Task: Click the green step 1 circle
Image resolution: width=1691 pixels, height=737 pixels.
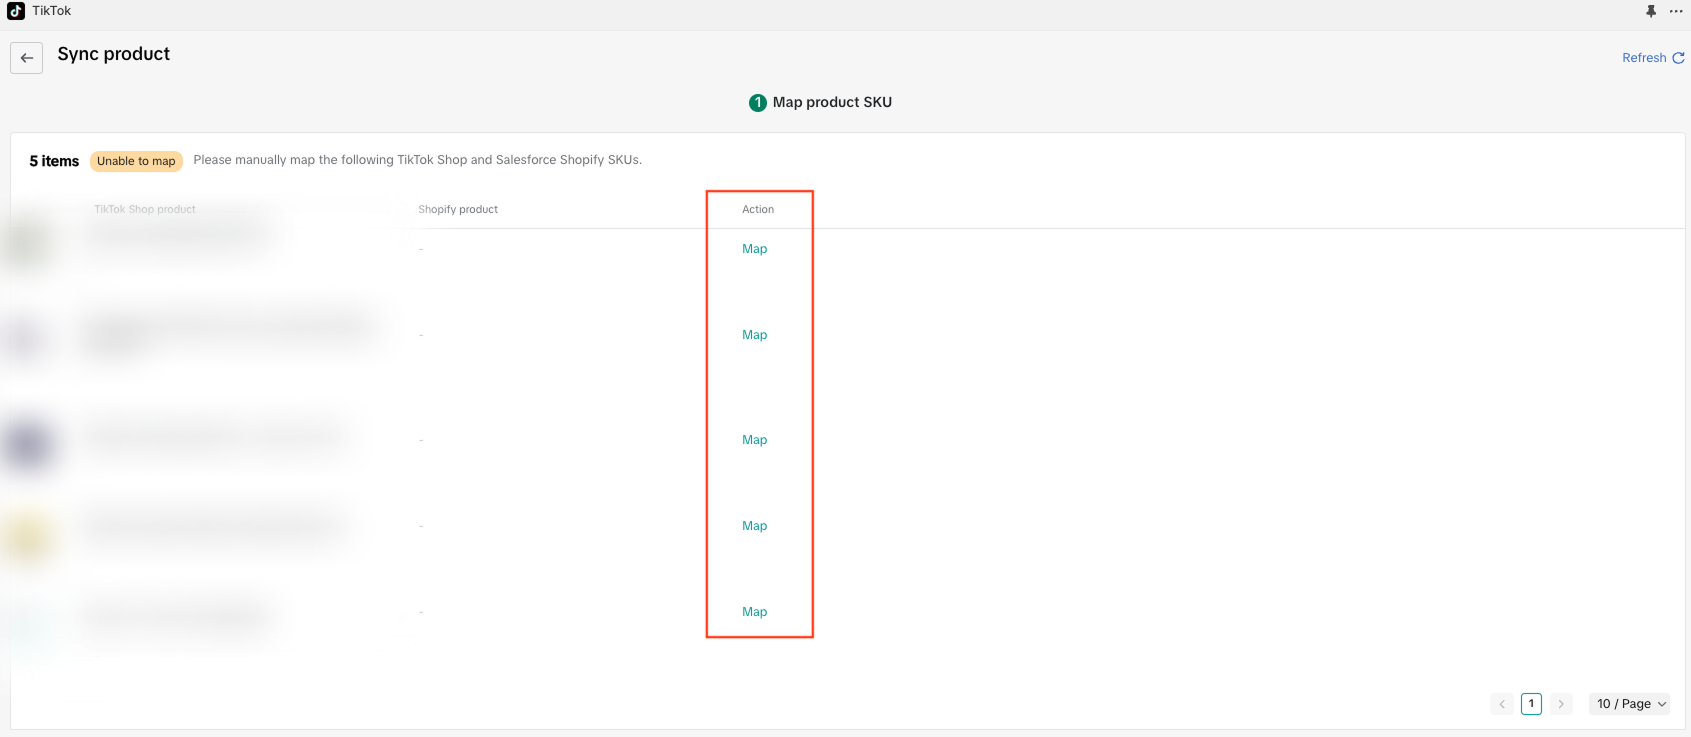Action: (758, 102)
